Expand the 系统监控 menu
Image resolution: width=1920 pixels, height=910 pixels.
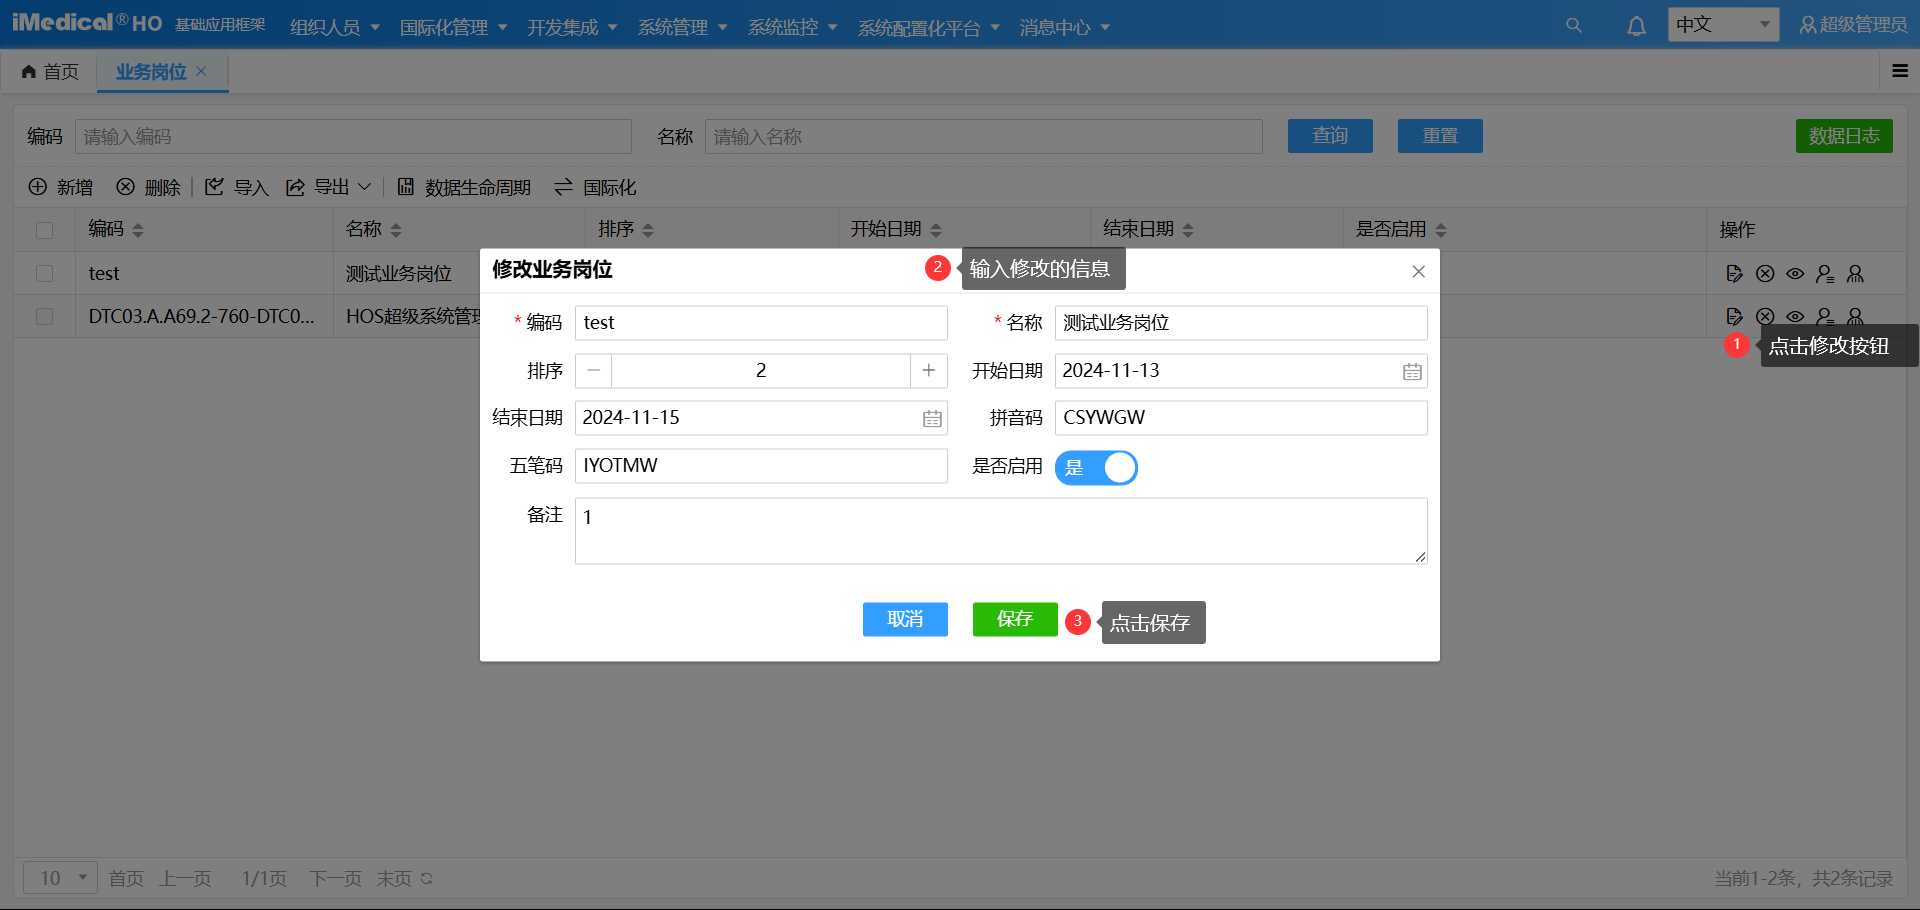tap(793, 27)
